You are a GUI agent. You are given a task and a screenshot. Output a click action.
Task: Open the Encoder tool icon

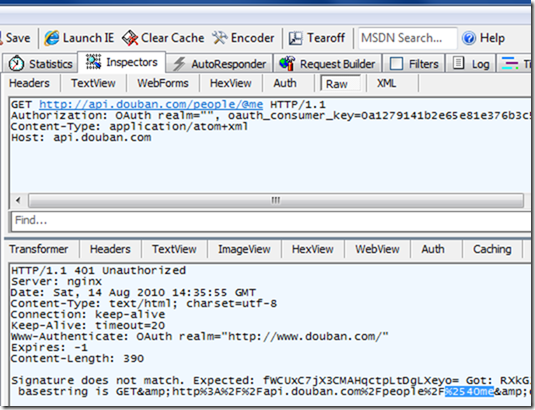220,38
